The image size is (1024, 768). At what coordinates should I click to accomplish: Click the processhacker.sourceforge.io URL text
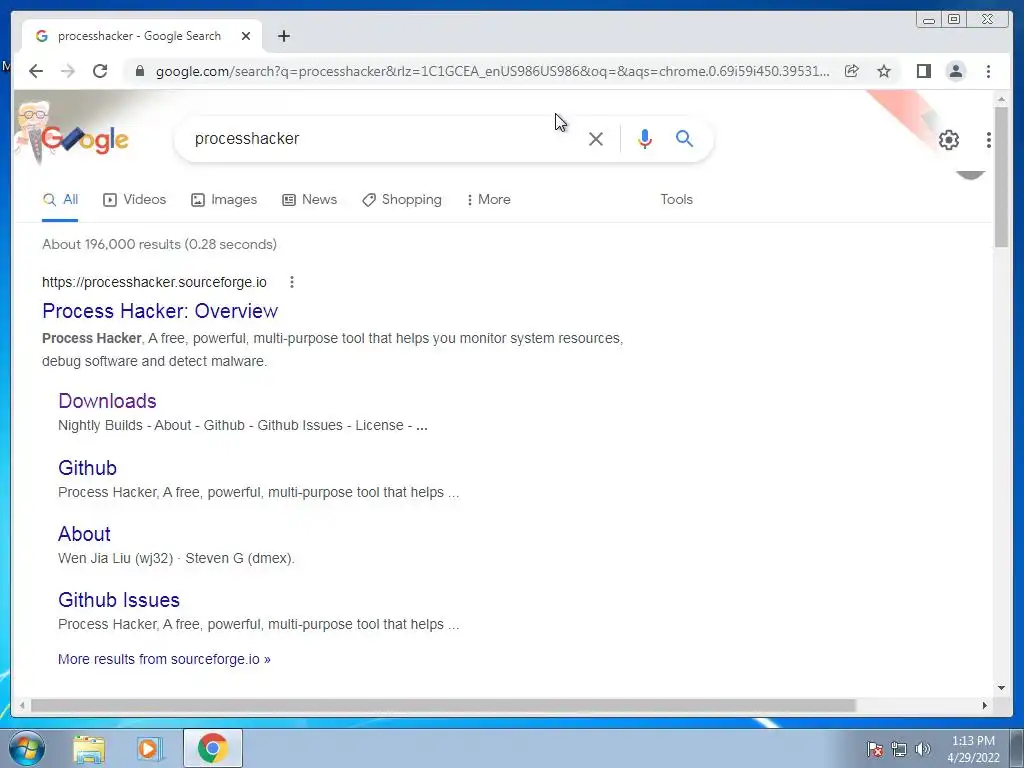[154, 282]
